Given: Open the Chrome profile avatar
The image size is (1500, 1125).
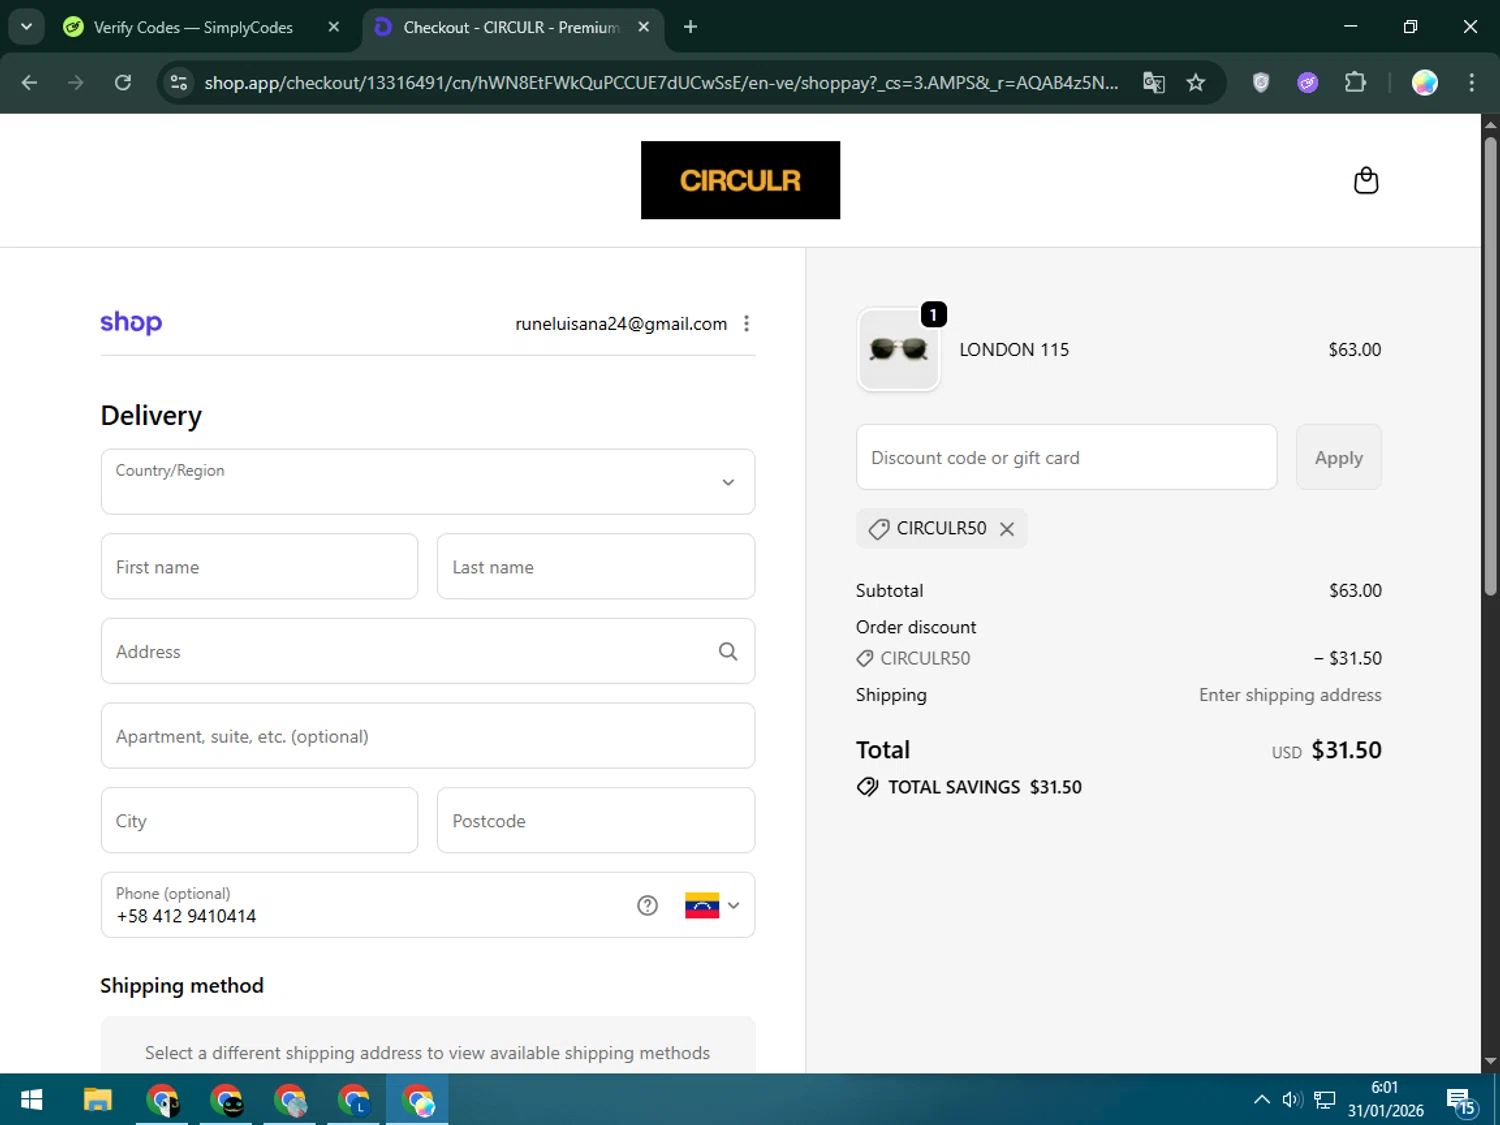Looking at the screenshot, I should [1425, 83].
